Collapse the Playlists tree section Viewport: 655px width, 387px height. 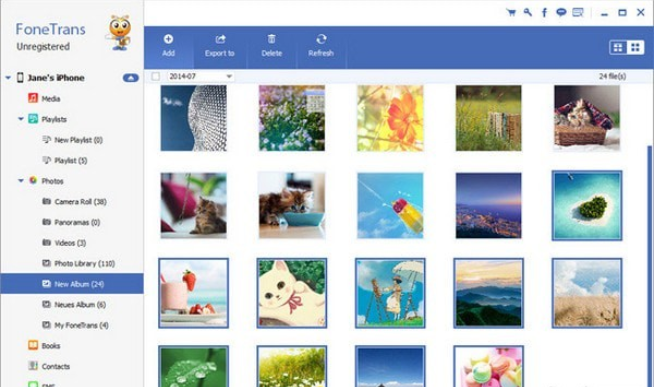pos(20,119)
